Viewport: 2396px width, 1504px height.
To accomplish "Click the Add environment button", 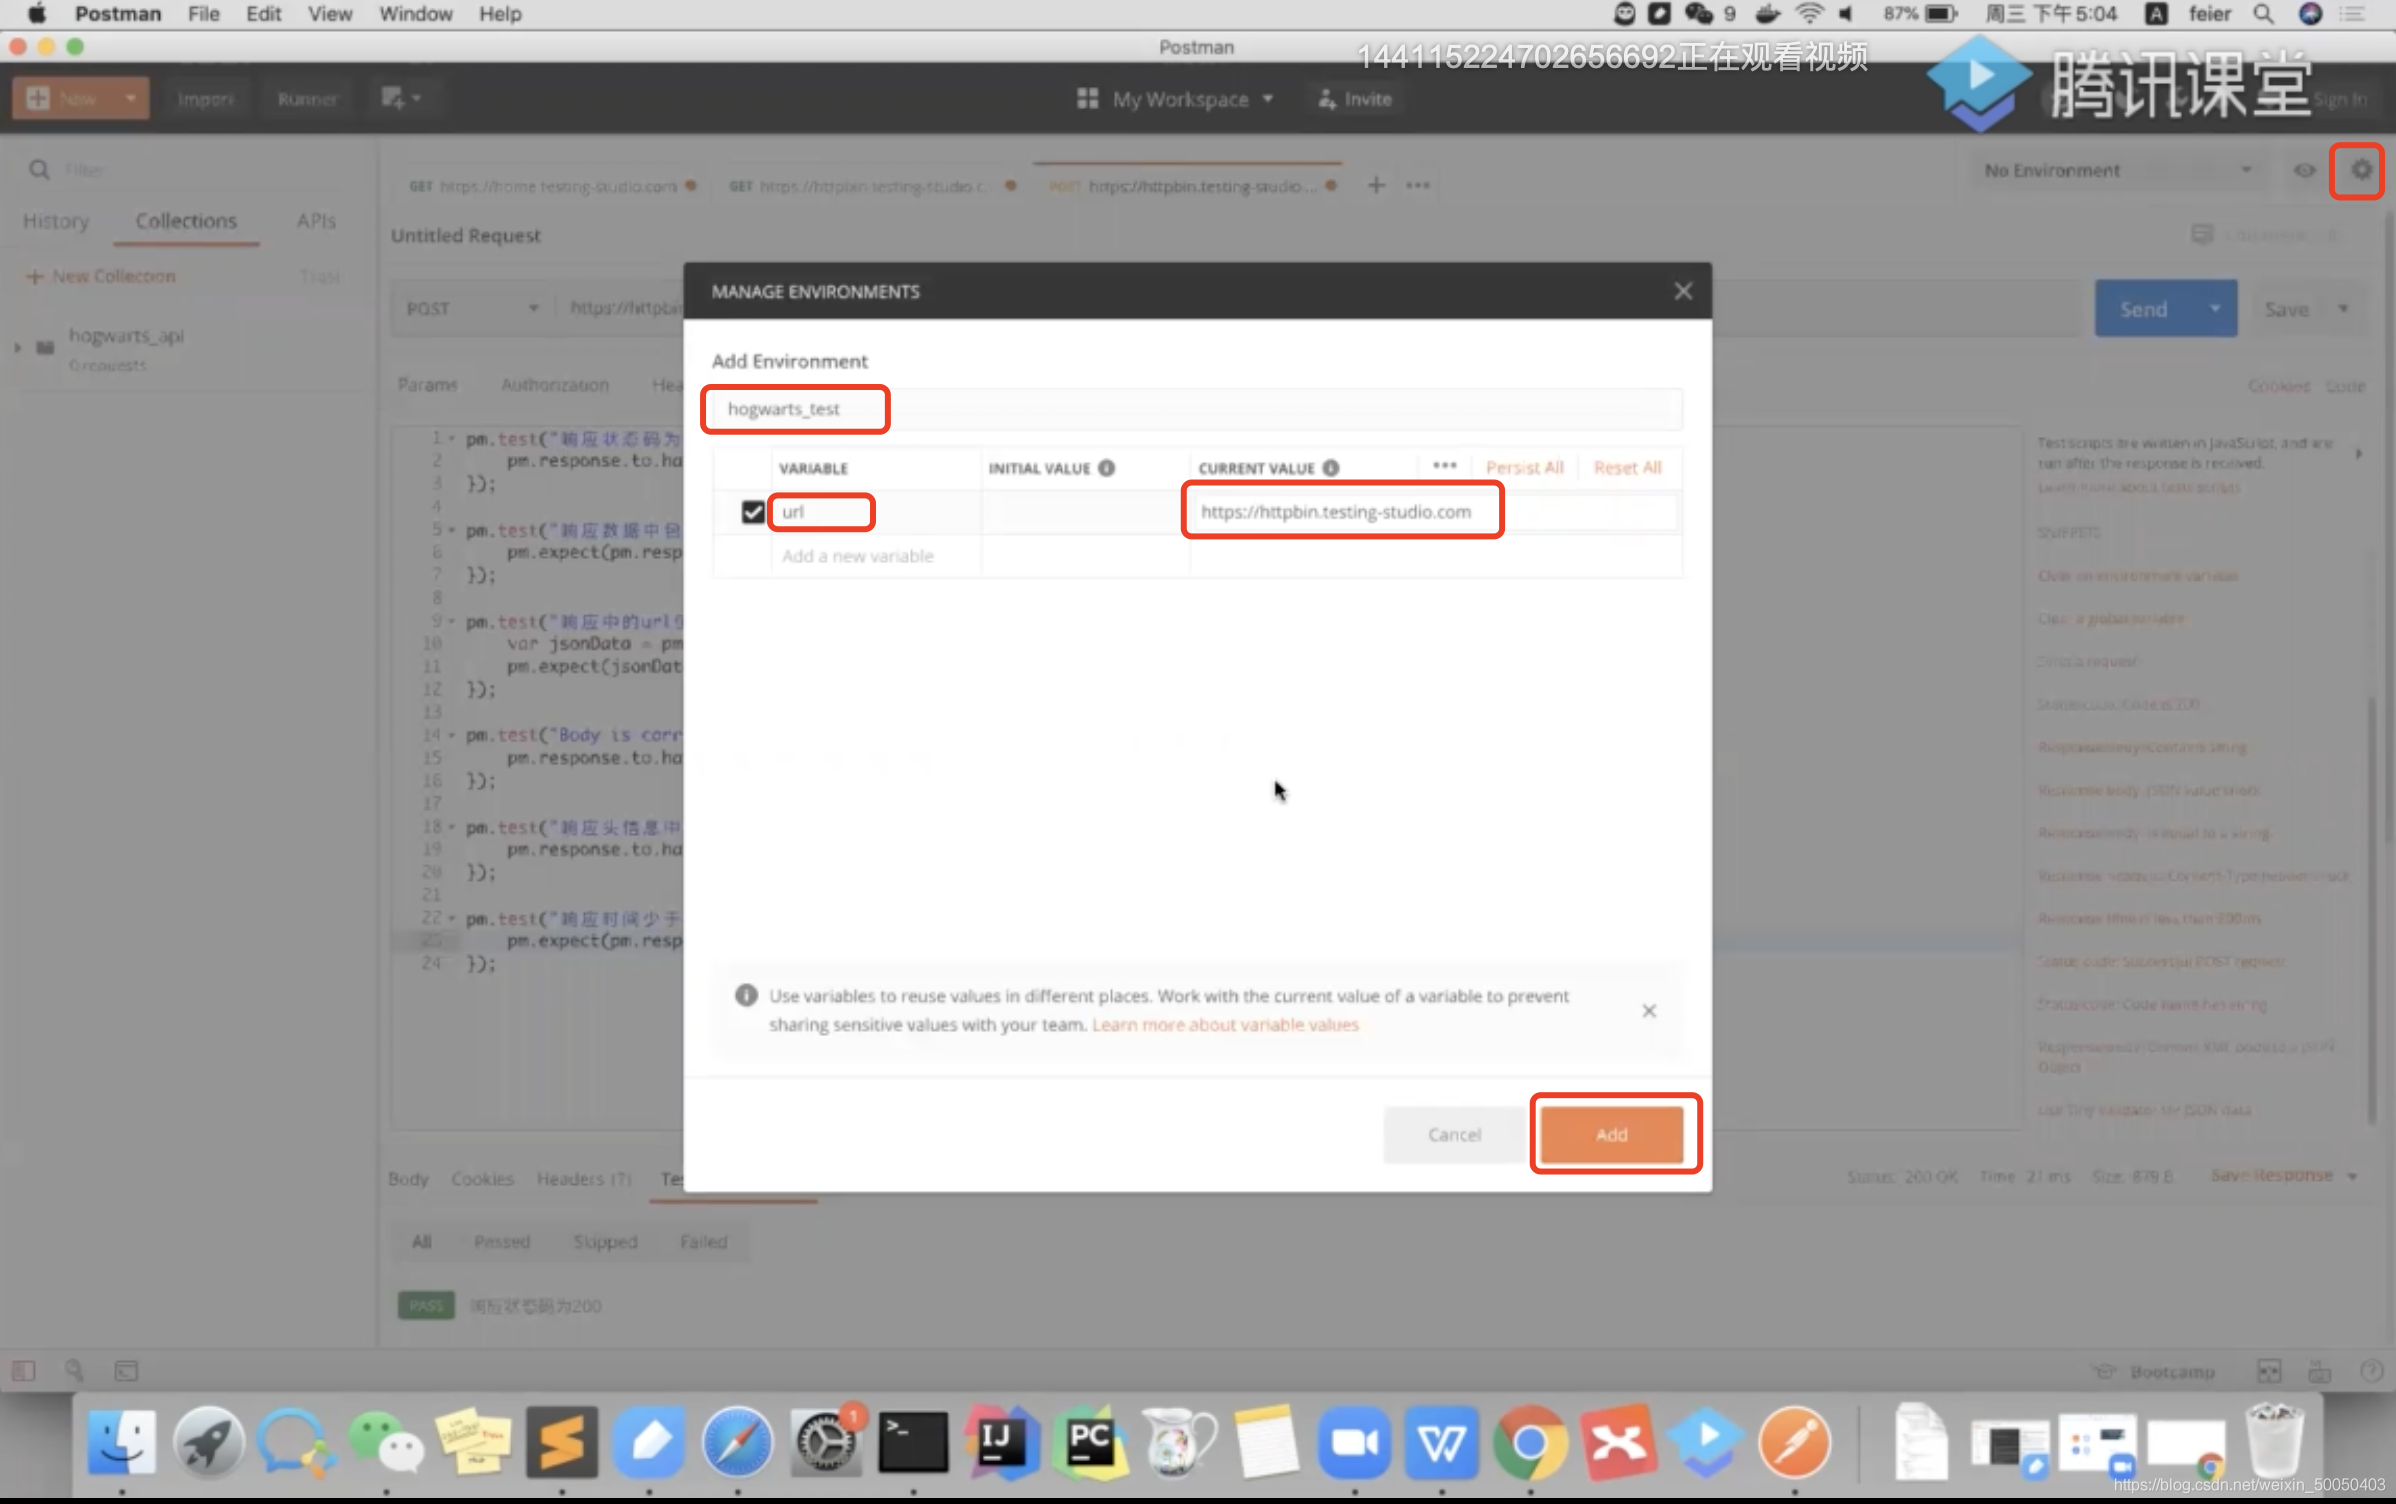I will 1611,1134.
